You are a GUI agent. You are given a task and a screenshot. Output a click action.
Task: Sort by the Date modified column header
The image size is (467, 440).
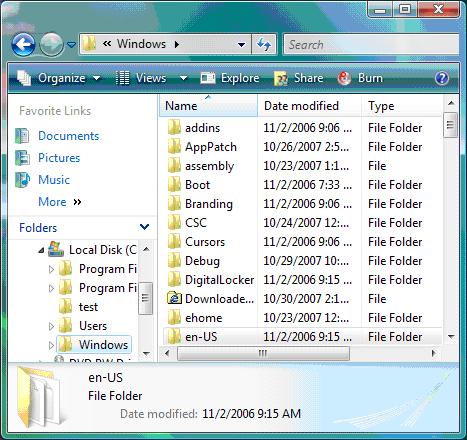pyautogui.click(x=309, y=106)
